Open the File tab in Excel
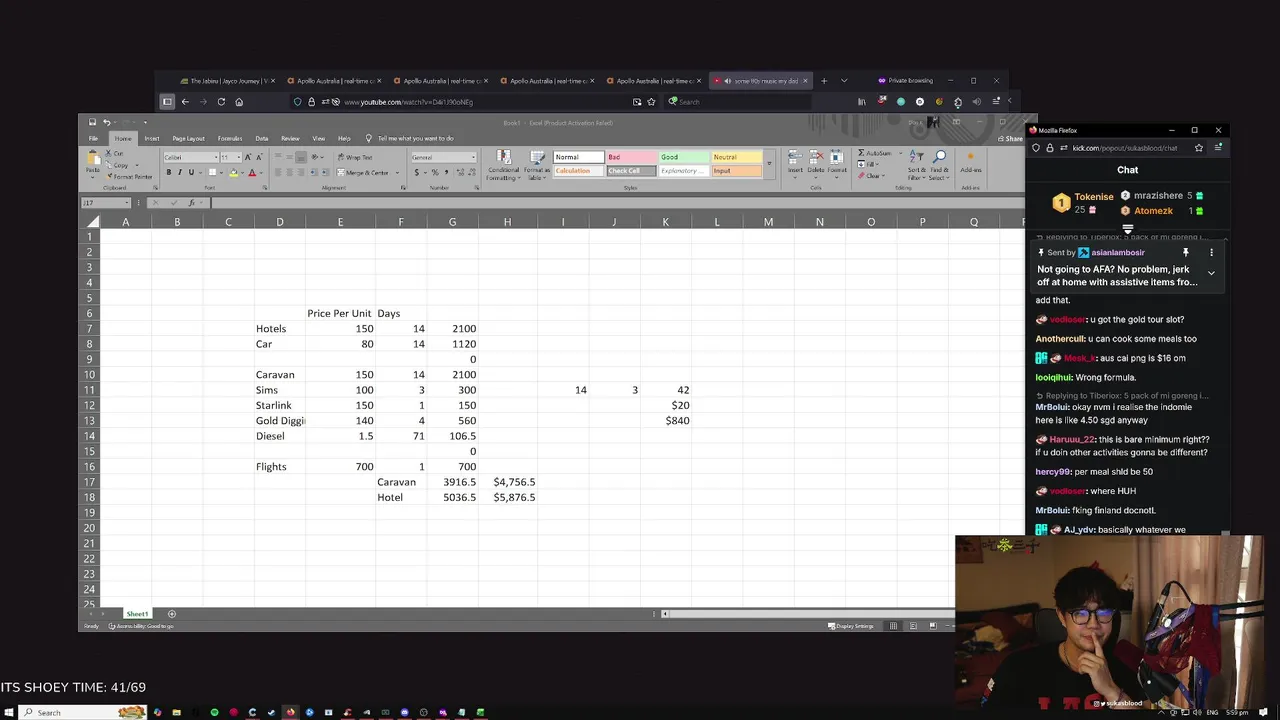1280x720 pixels. click(x=93, y=138)
